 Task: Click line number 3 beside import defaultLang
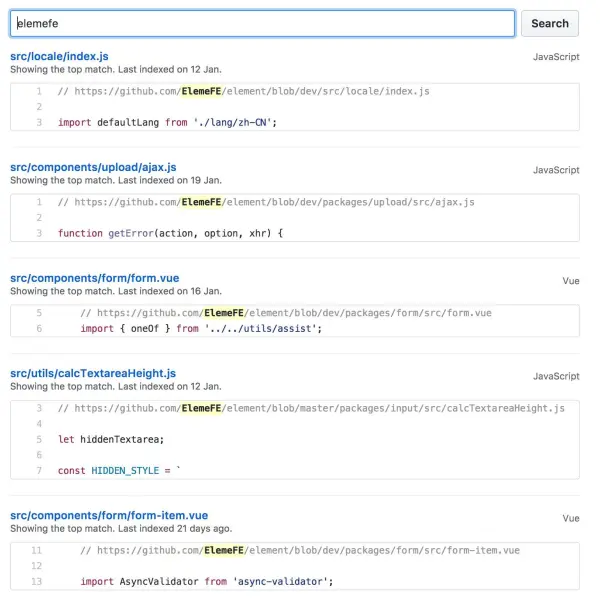(x=38, y=122)
